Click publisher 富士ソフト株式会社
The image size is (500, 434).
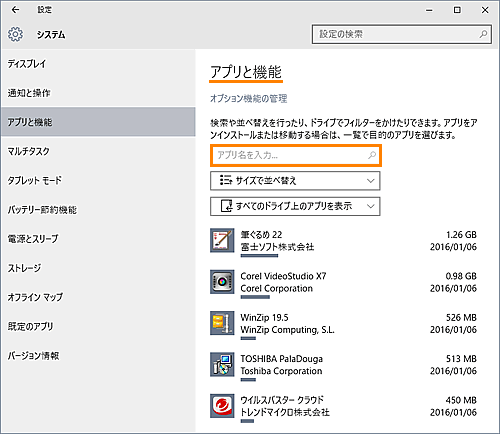coord(277,247)
